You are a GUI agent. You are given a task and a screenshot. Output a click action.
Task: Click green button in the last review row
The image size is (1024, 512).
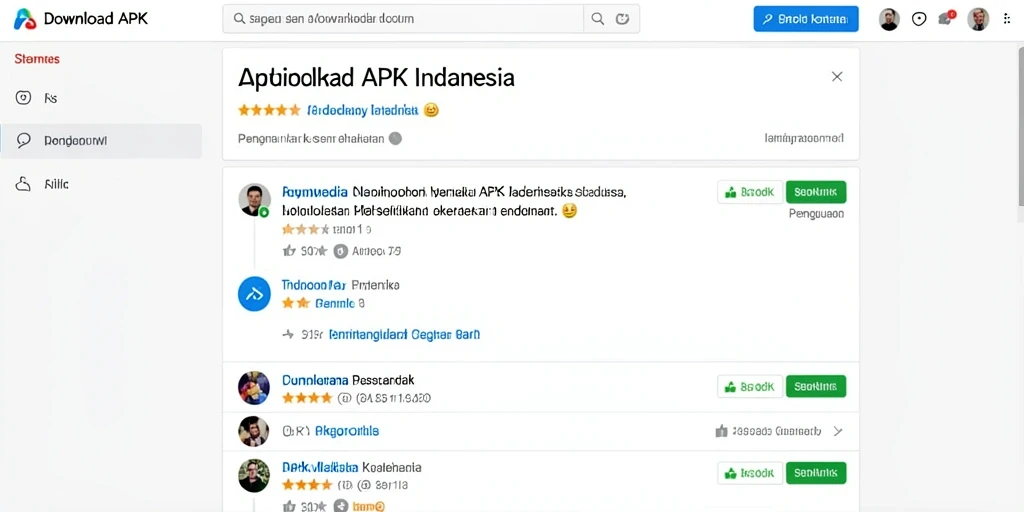click(816, 473)
